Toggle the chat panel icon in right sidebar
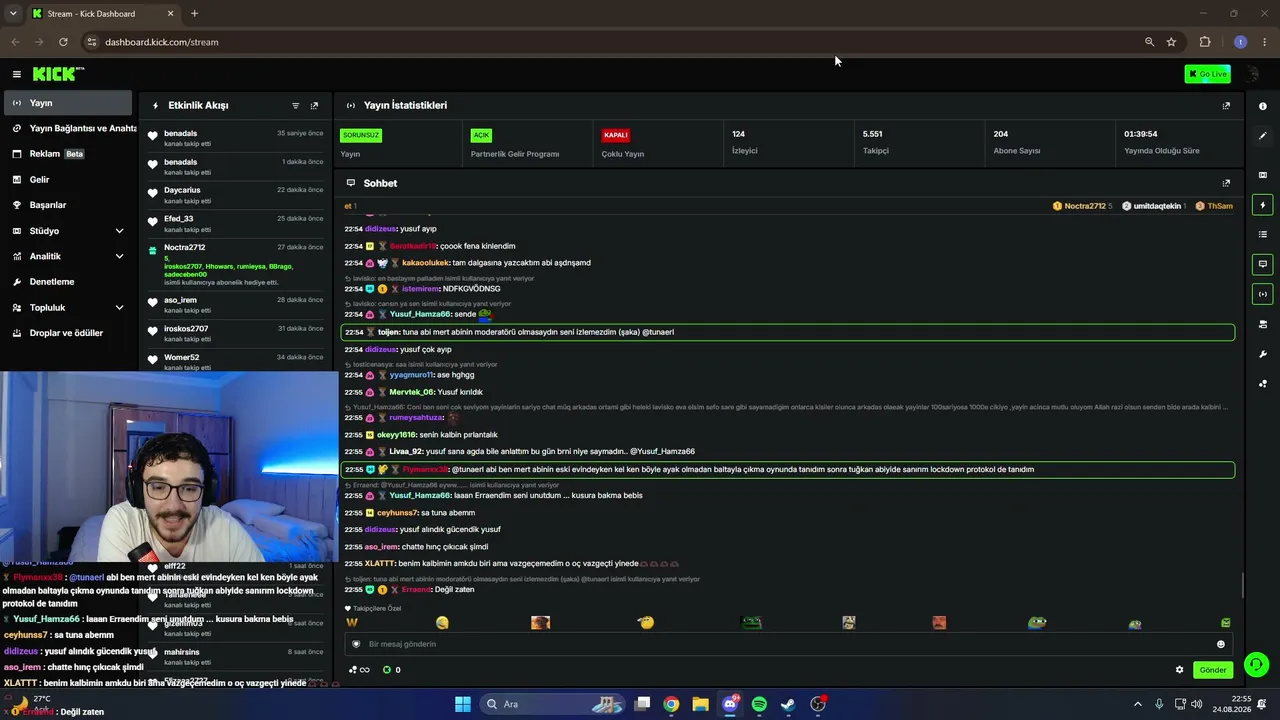The height and width of the screenshot is (720, 1280). click(1262, 264)
